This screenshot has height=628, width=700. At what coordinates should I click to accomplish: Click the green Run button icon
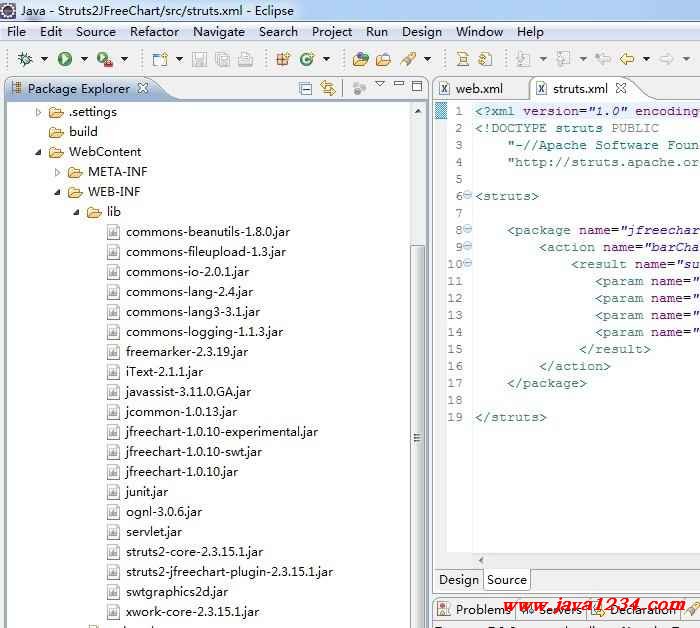pyautogui.click(x=65, y=58)
